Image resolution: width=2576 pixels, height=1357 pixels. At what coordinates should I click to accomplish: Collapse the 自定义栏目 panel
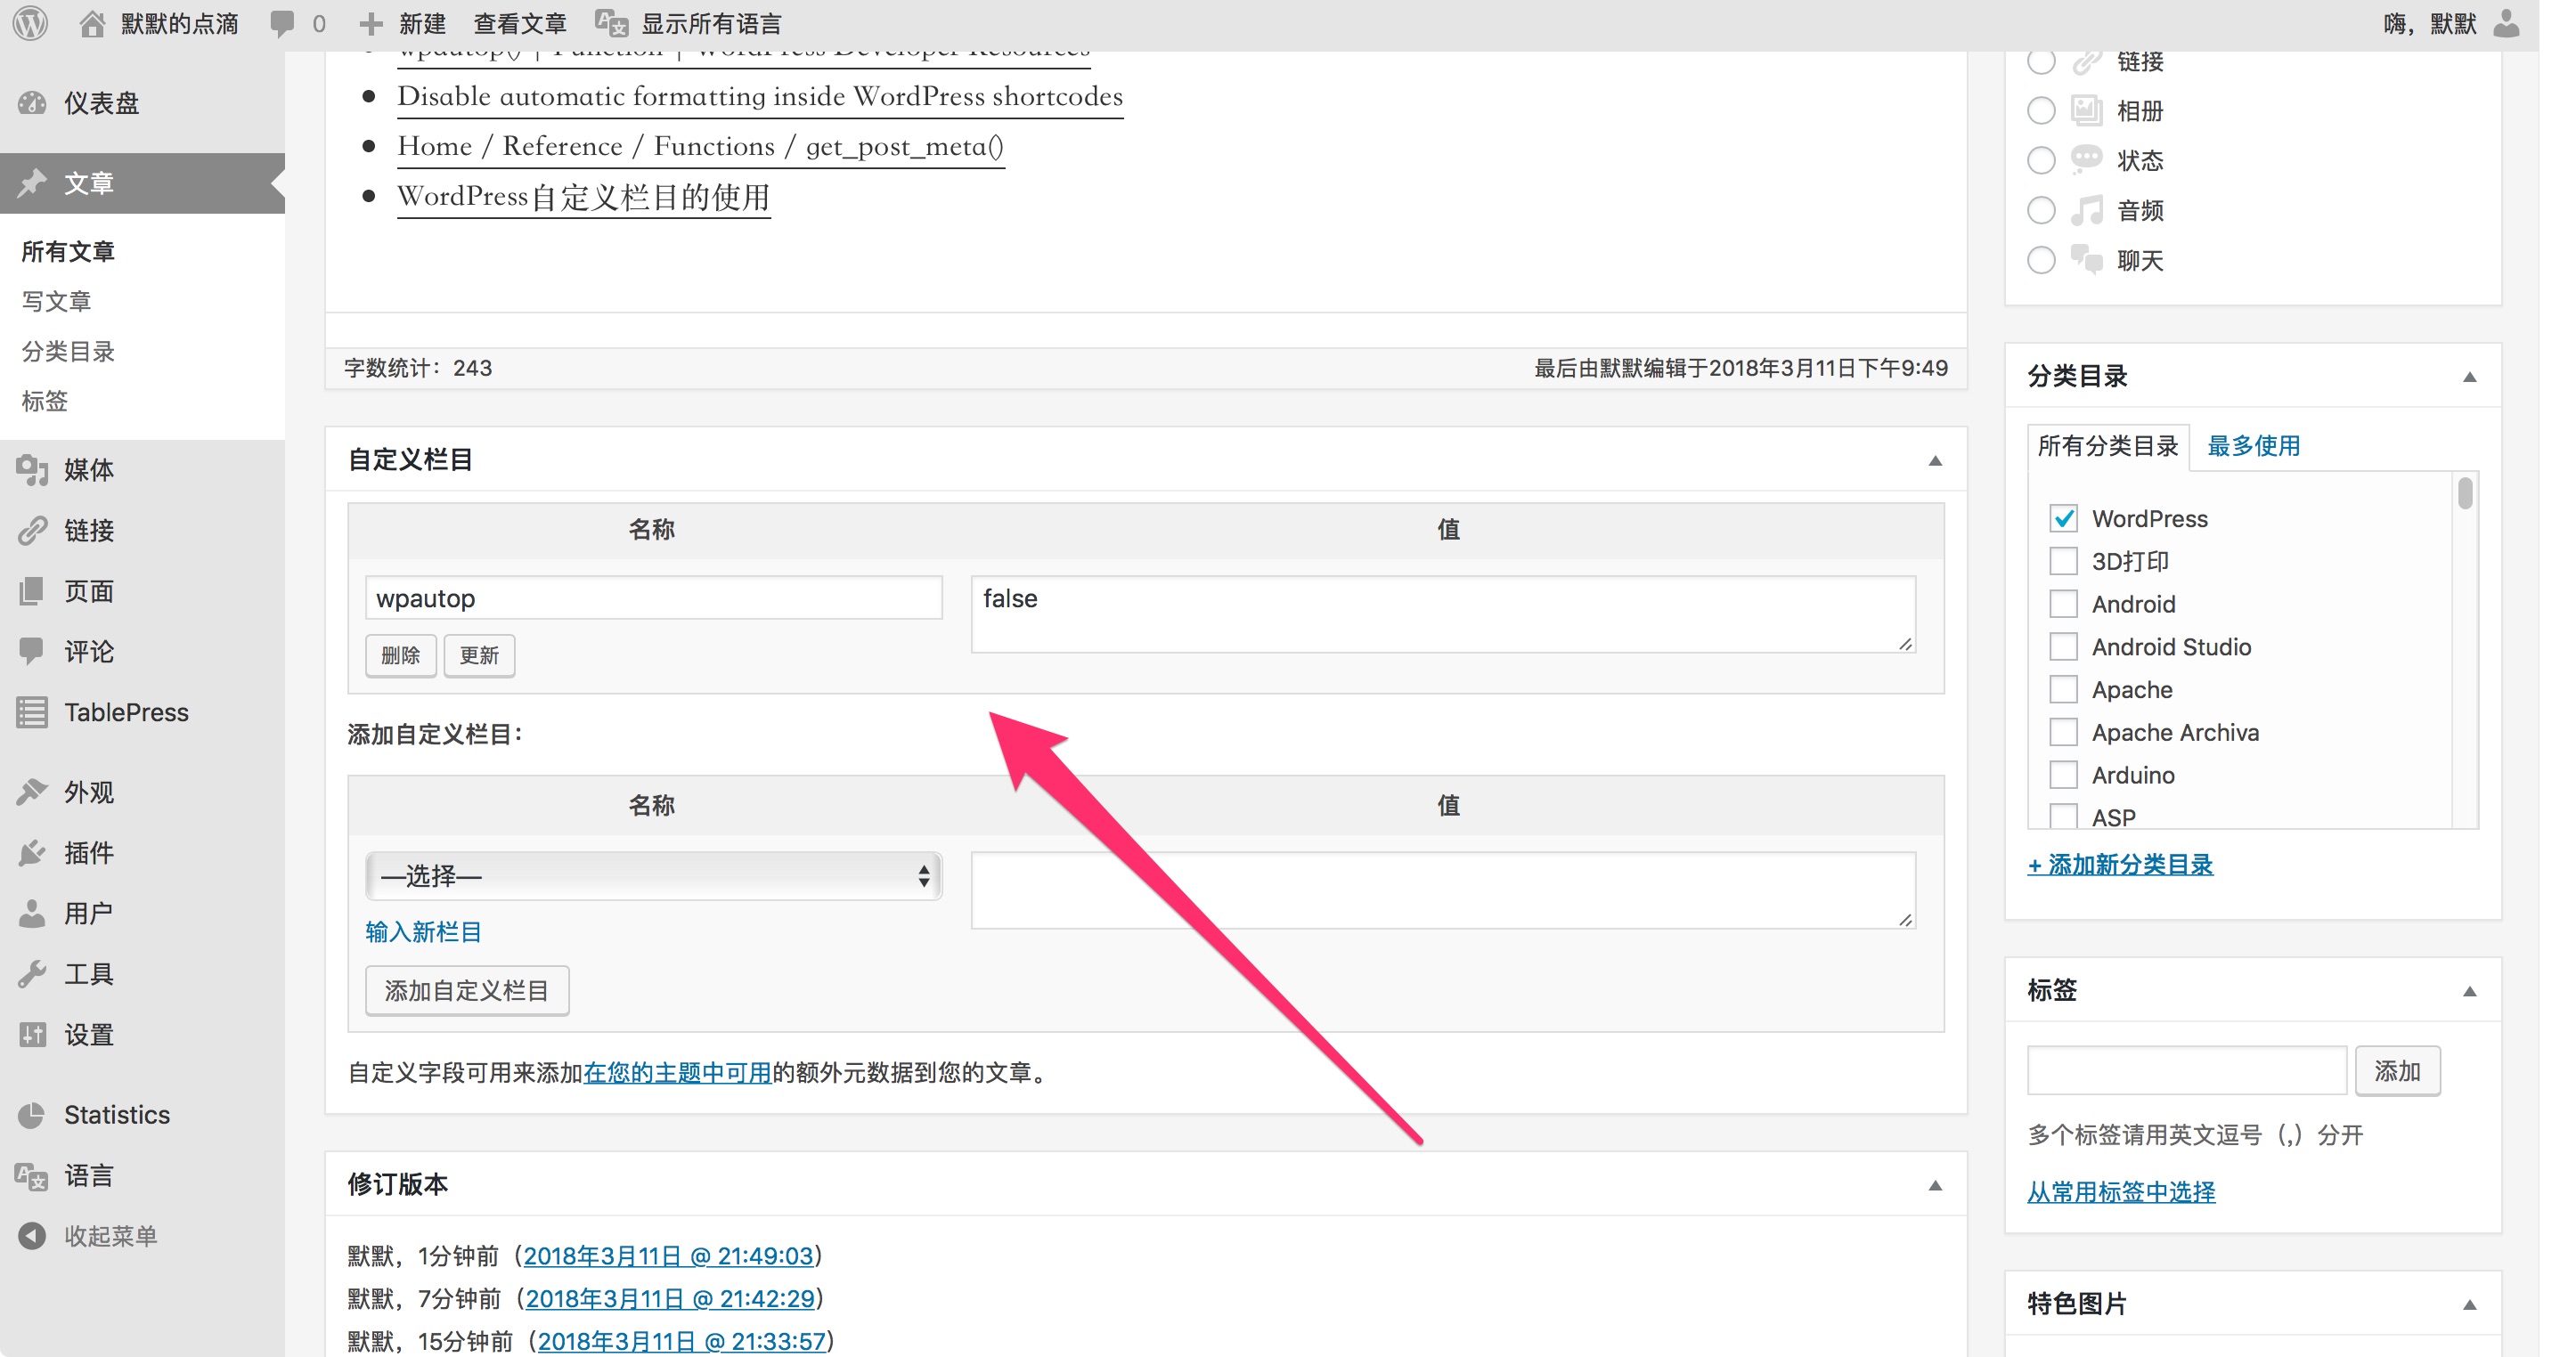pos(1935,461)
